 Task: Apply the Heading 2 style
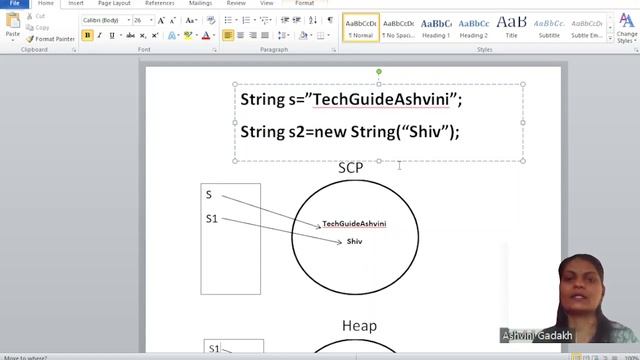[473, 27]
